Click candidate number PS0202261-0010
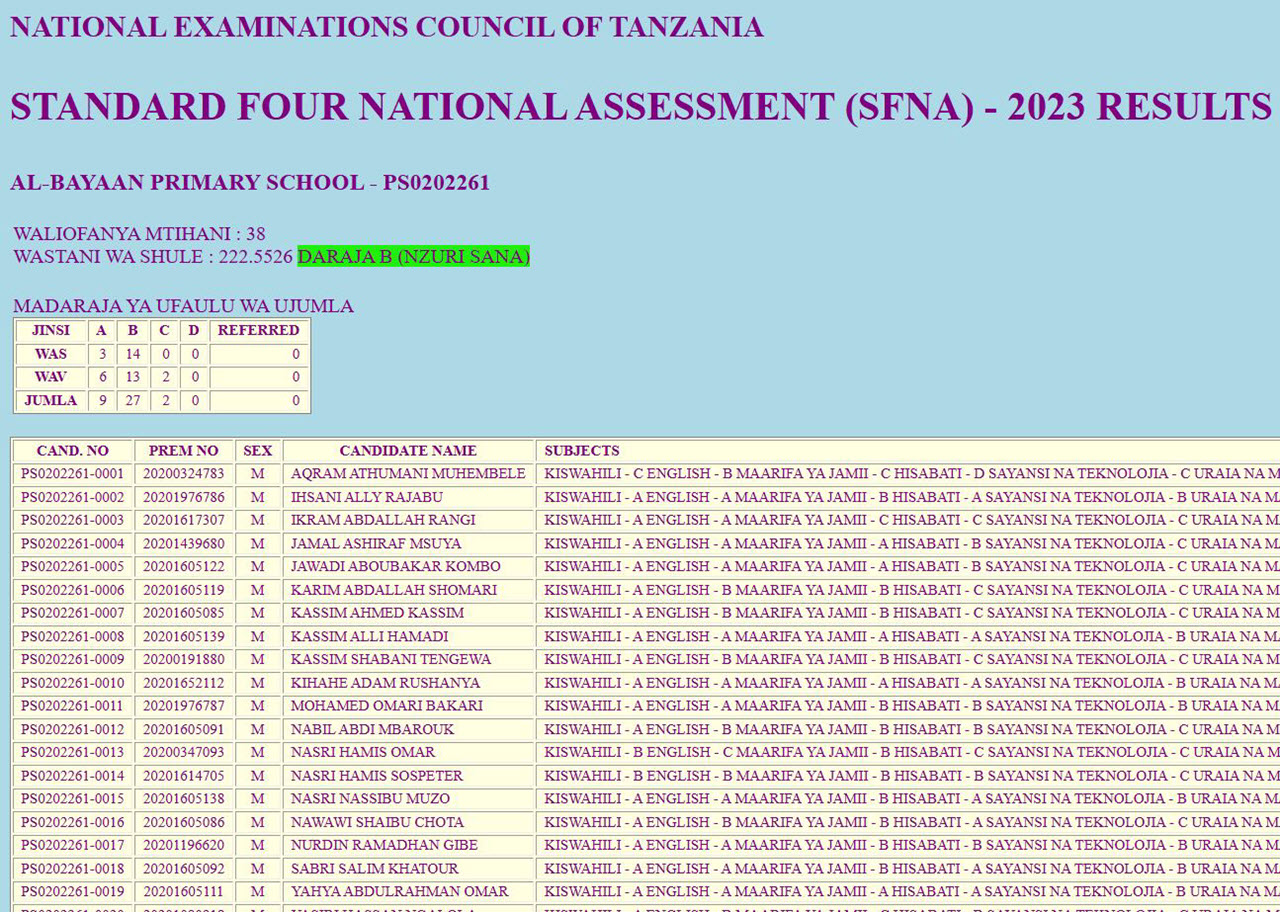The width and height of the screenshot is (1280, 912). (72, 683)
